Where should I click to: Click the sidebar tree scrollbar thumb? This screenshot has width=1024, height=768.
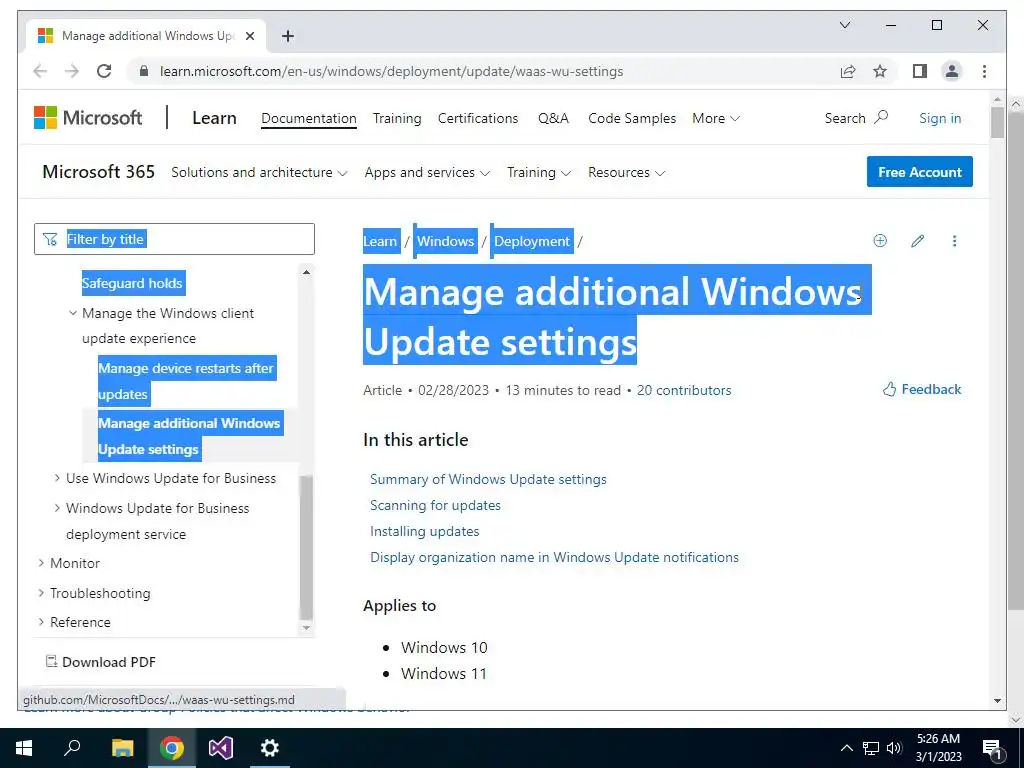[x=306, y=546]
